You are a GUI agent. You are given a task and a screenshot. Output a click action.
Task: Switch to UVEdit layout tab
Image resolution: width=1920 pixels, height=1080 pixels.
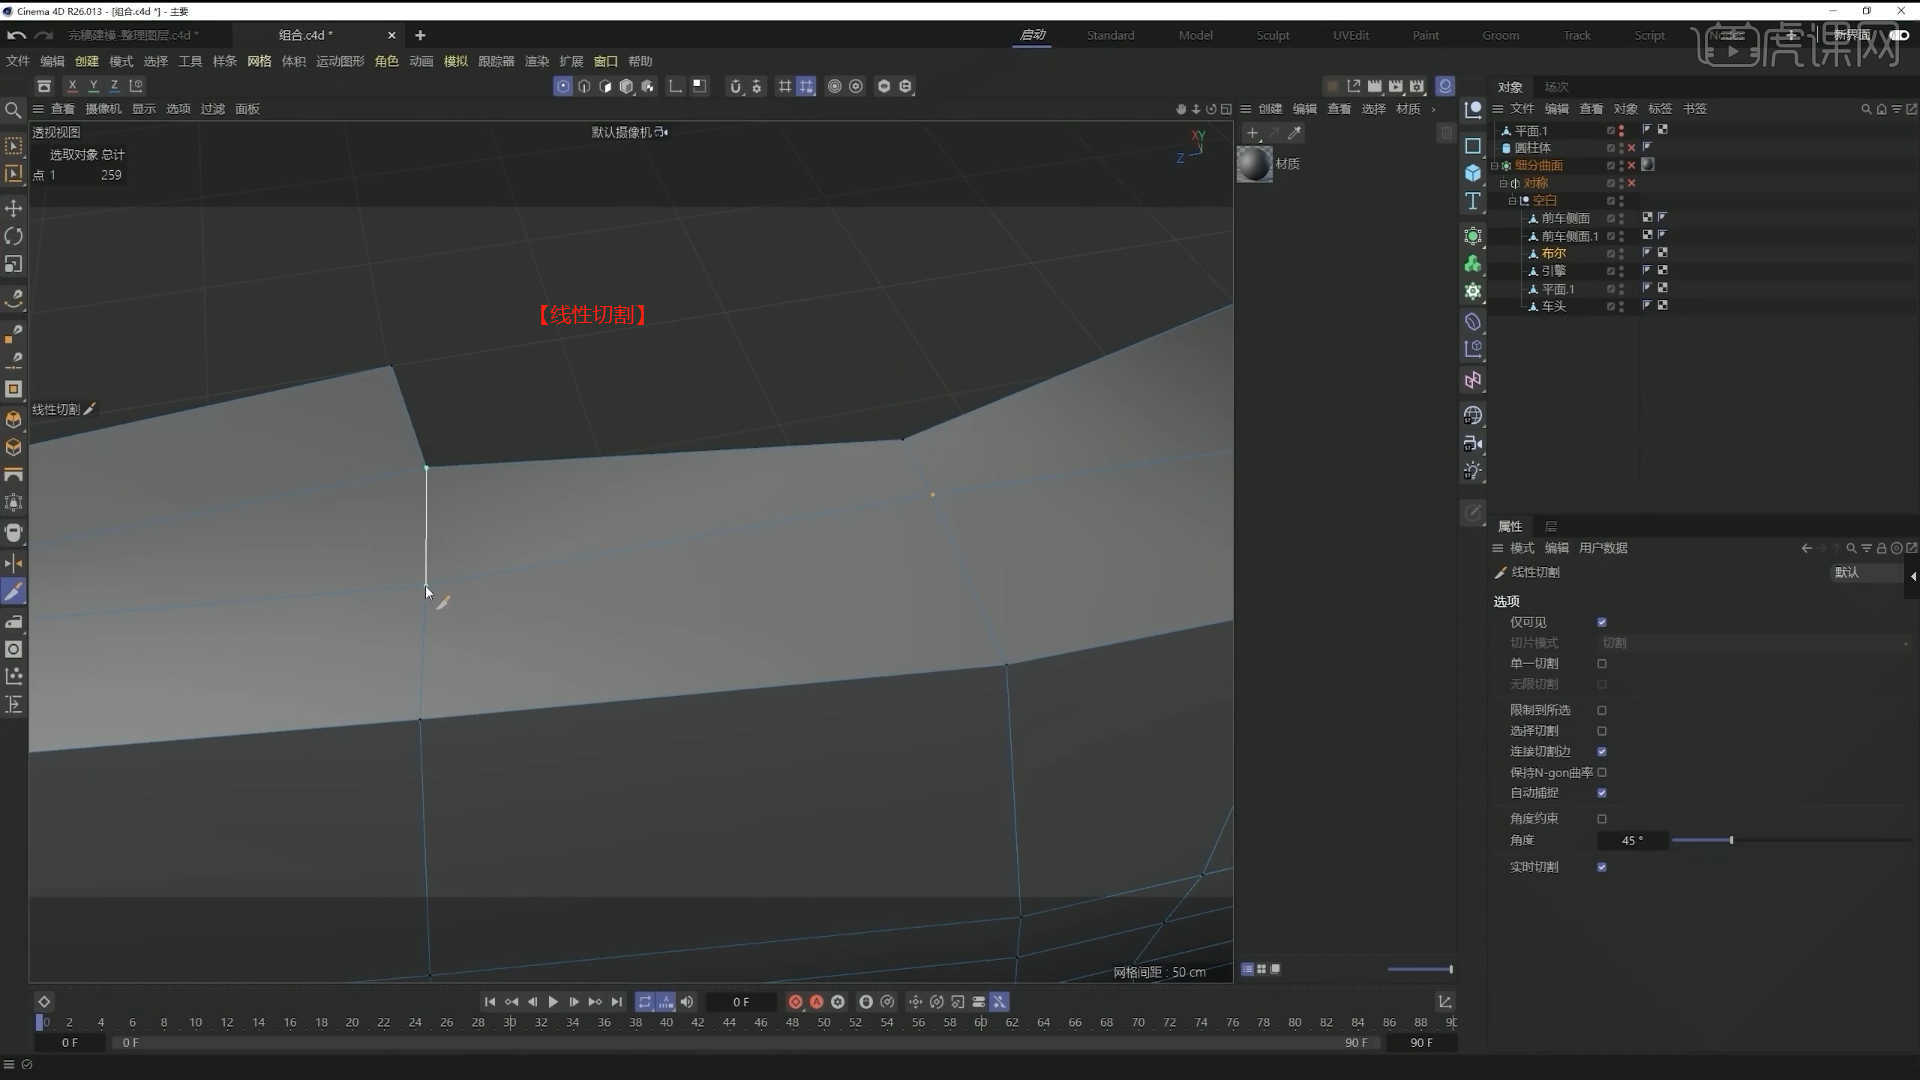tap(1351, 35)
